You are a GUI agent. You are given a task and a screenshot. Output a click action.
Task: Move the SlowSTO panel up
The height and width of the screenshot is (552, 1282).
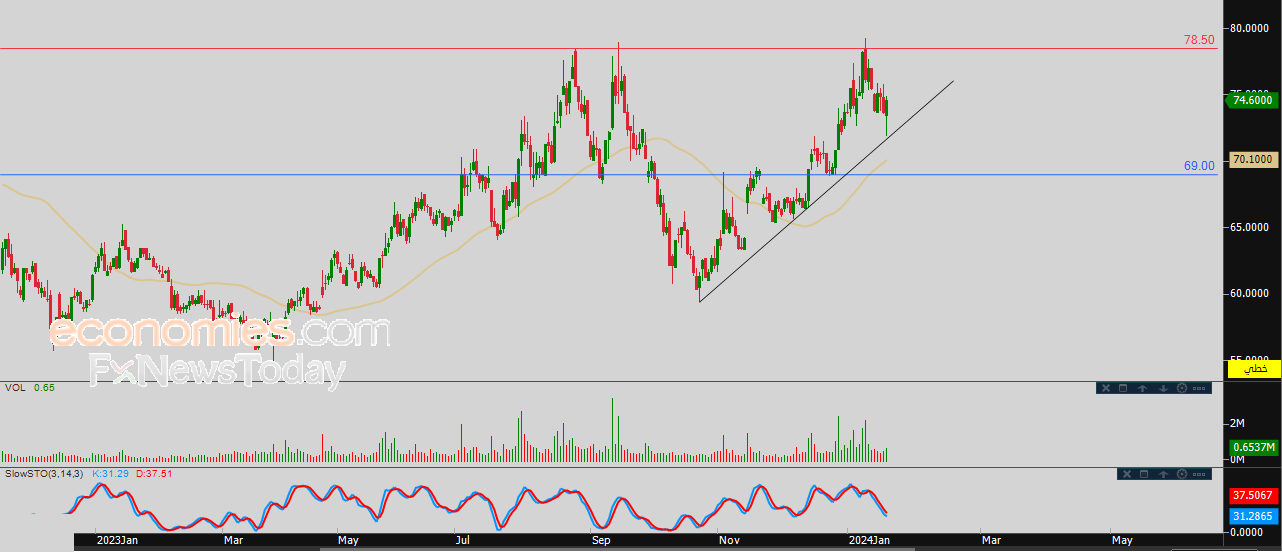pos(1163,474)
